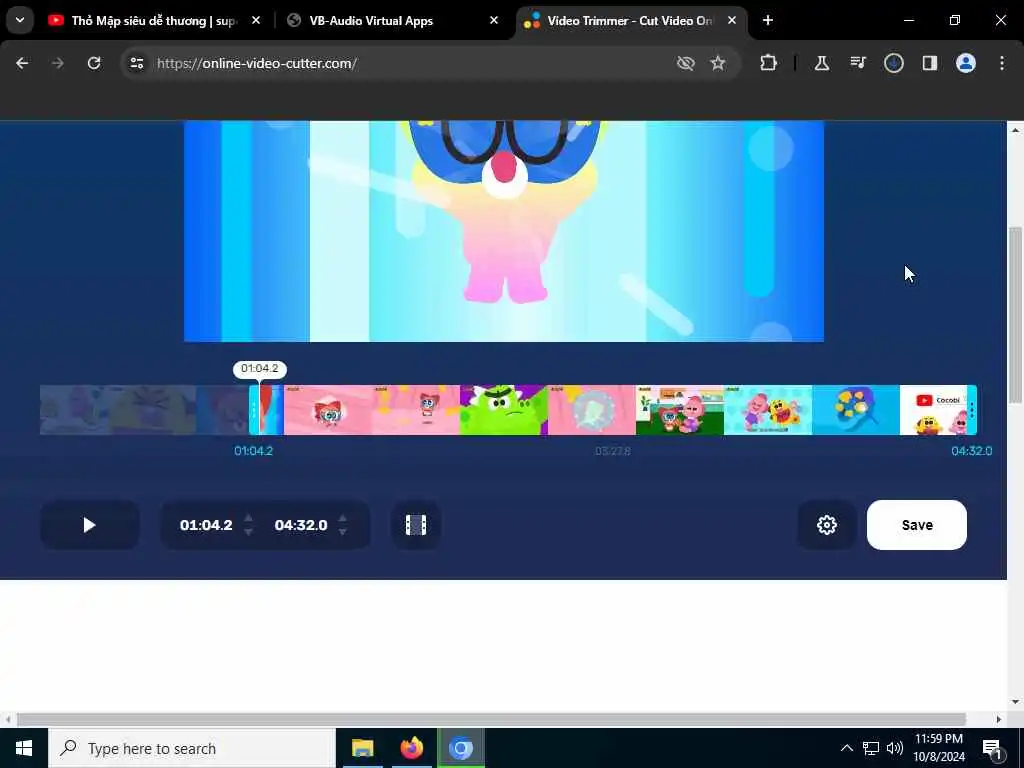Open the Windows Start menu
The height and width of the screenshot is (768, 1024).
(x=24, y=748)
